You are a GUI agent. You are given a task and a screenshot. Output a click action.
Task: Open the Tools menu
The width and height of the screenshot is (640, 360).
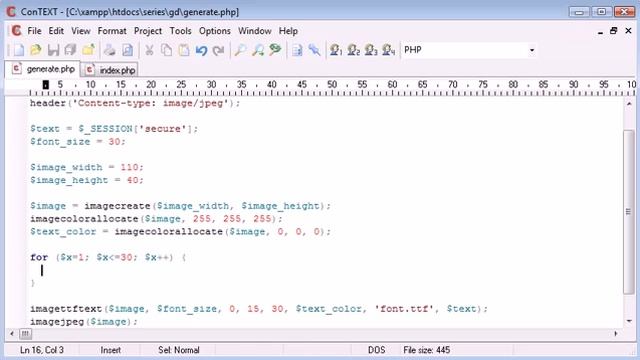point(180,31)
